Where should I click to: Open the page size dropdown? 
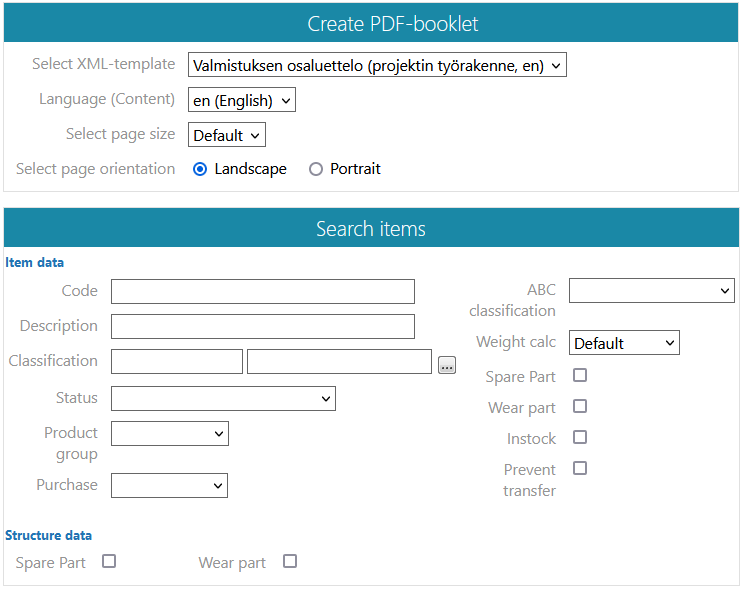coord(227,135)
